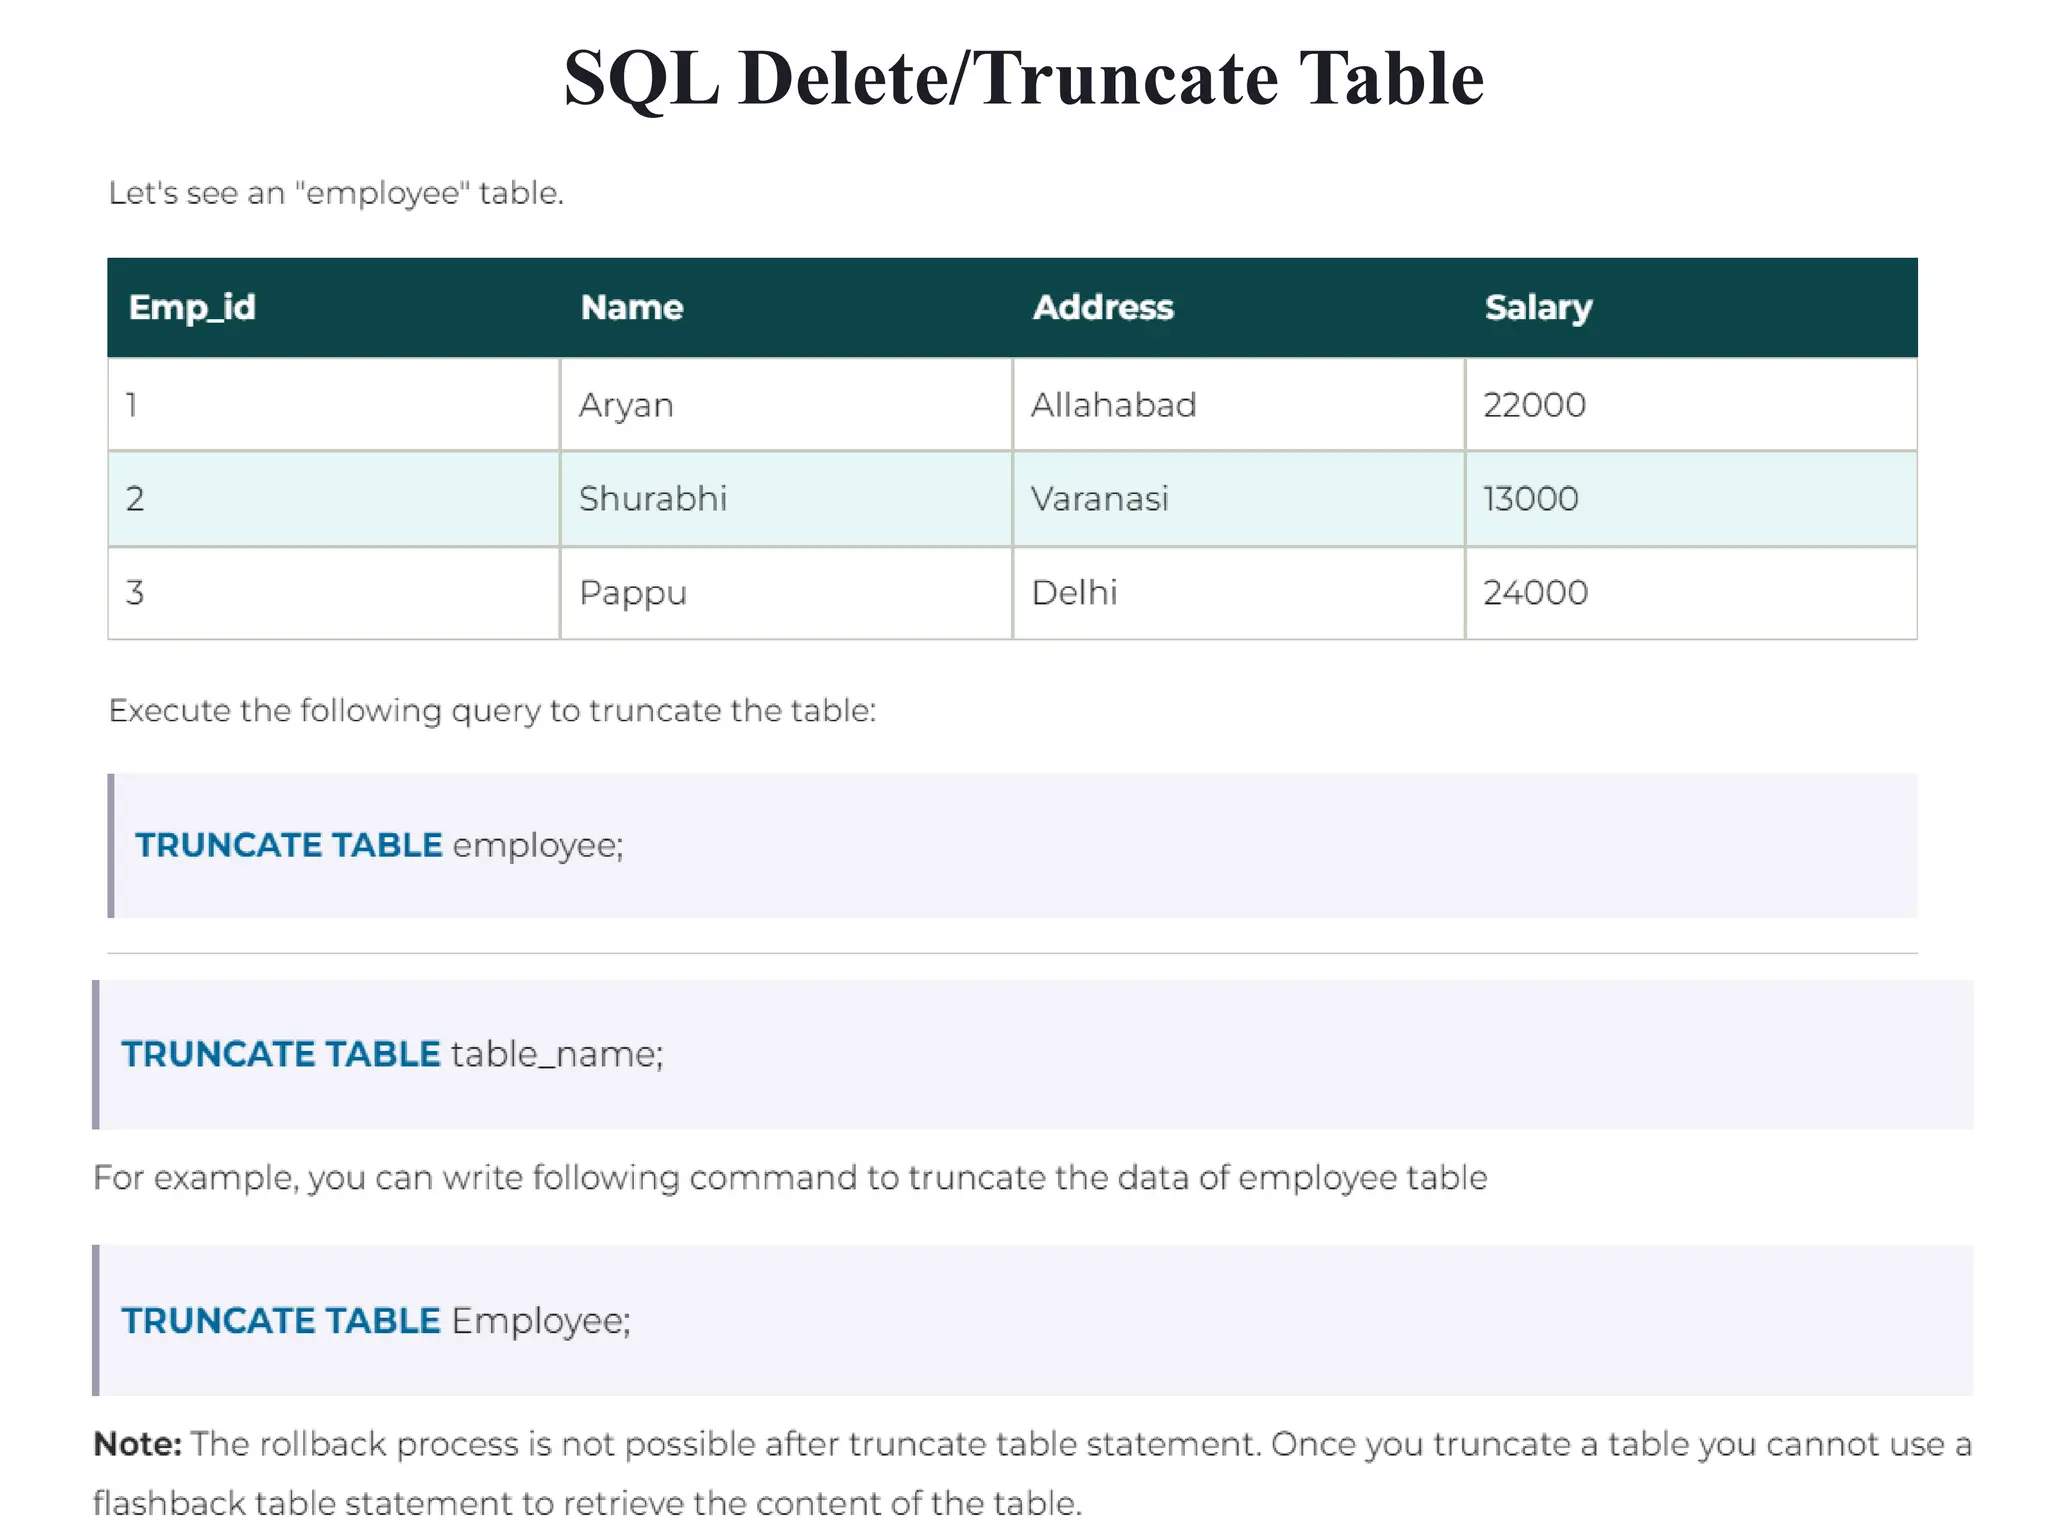This screenshot has height=1536, width=2048.
Task: Click the code 'TRUNCATE TABLE table_name;'
Action: pyautogui.click(x=392, y=1054)
